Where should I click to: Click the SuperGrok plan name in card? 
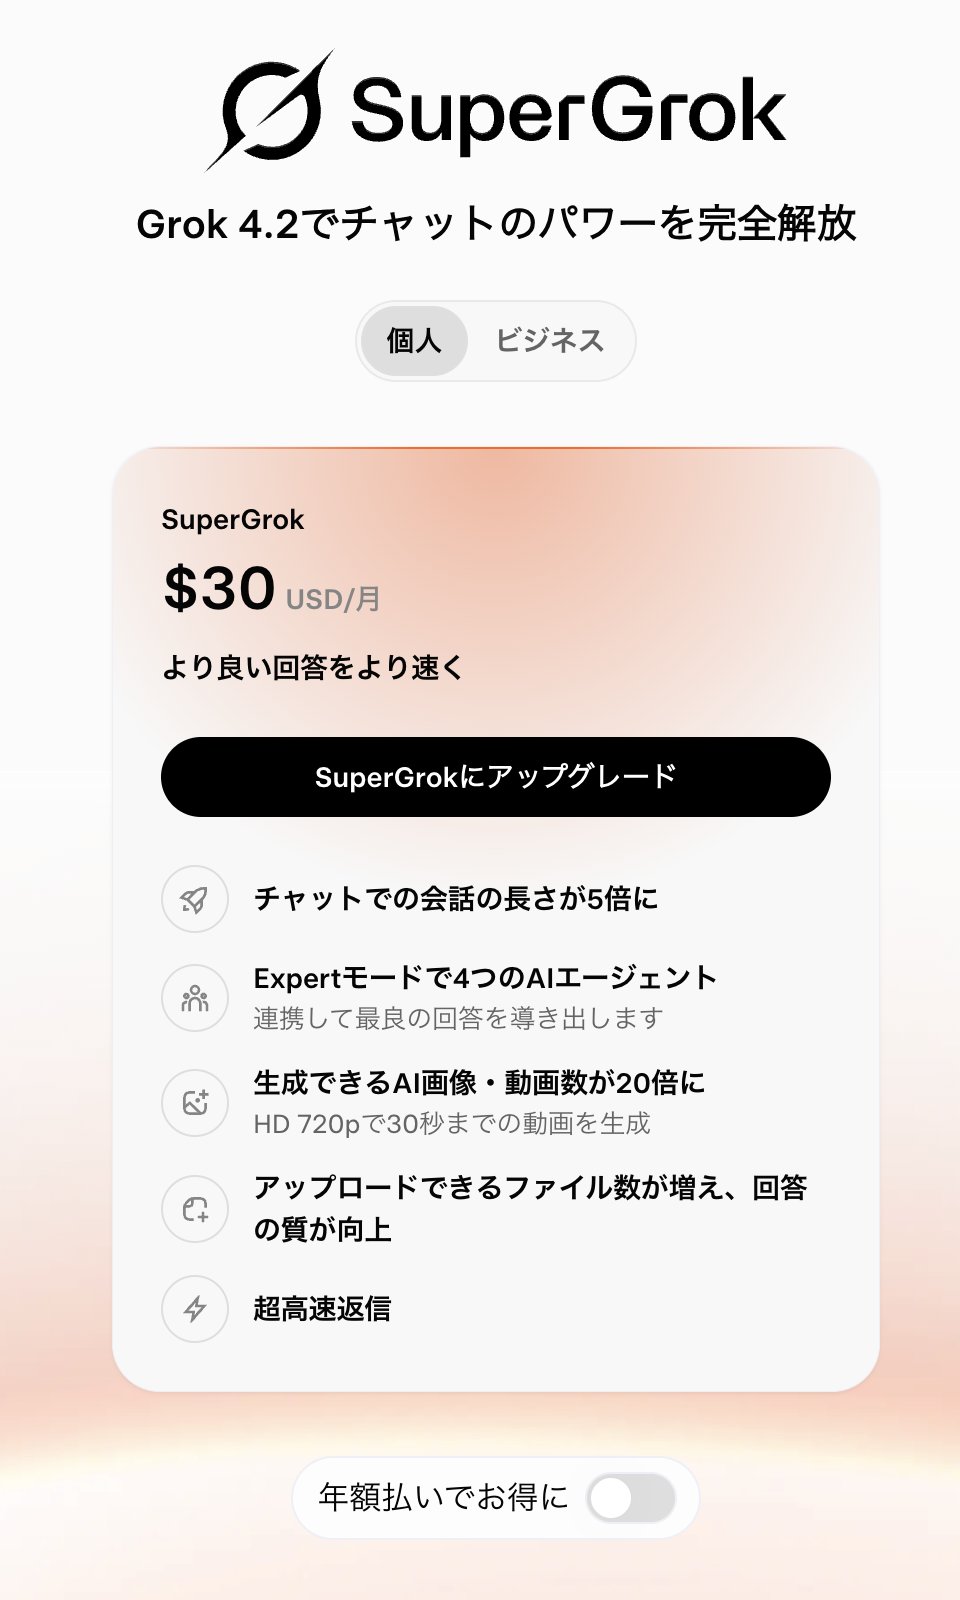tap(233, 520)
